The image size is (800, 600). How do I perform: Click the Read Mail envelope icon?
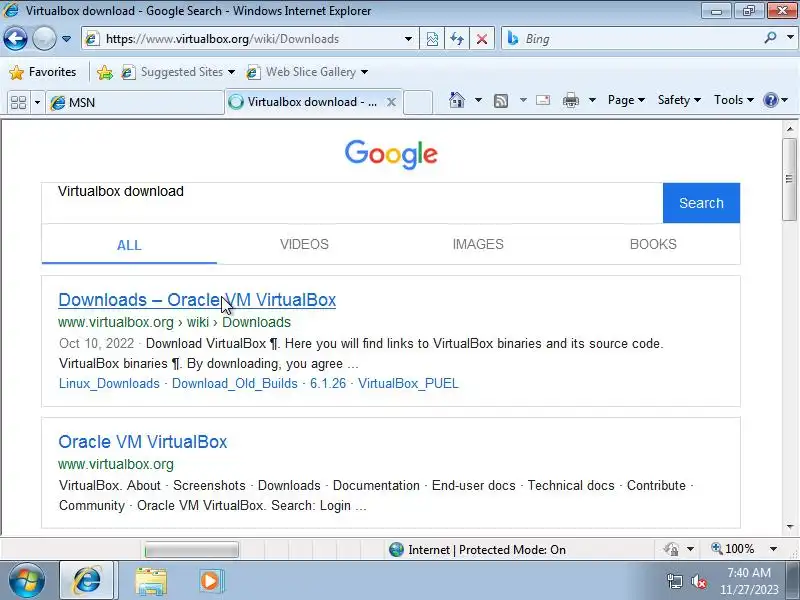coord(543,100)
